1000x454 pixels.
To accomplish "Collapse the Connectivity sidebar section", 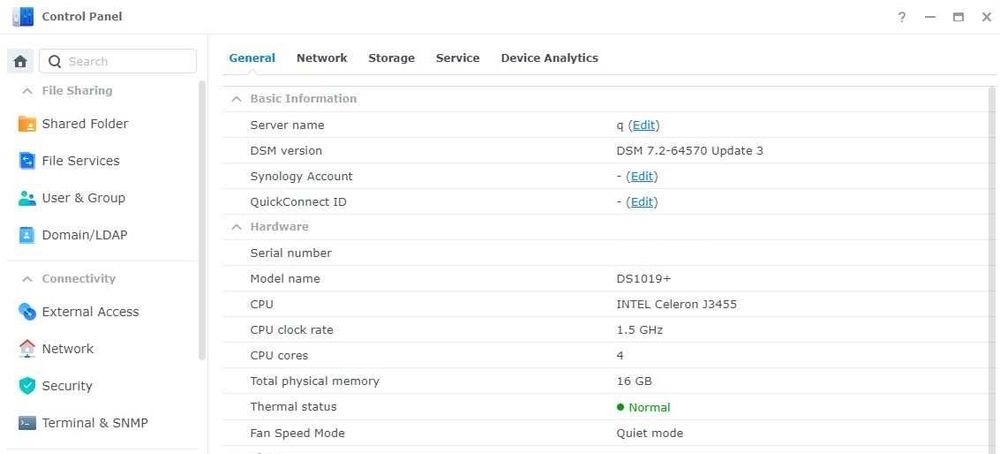I will (27, 279).
